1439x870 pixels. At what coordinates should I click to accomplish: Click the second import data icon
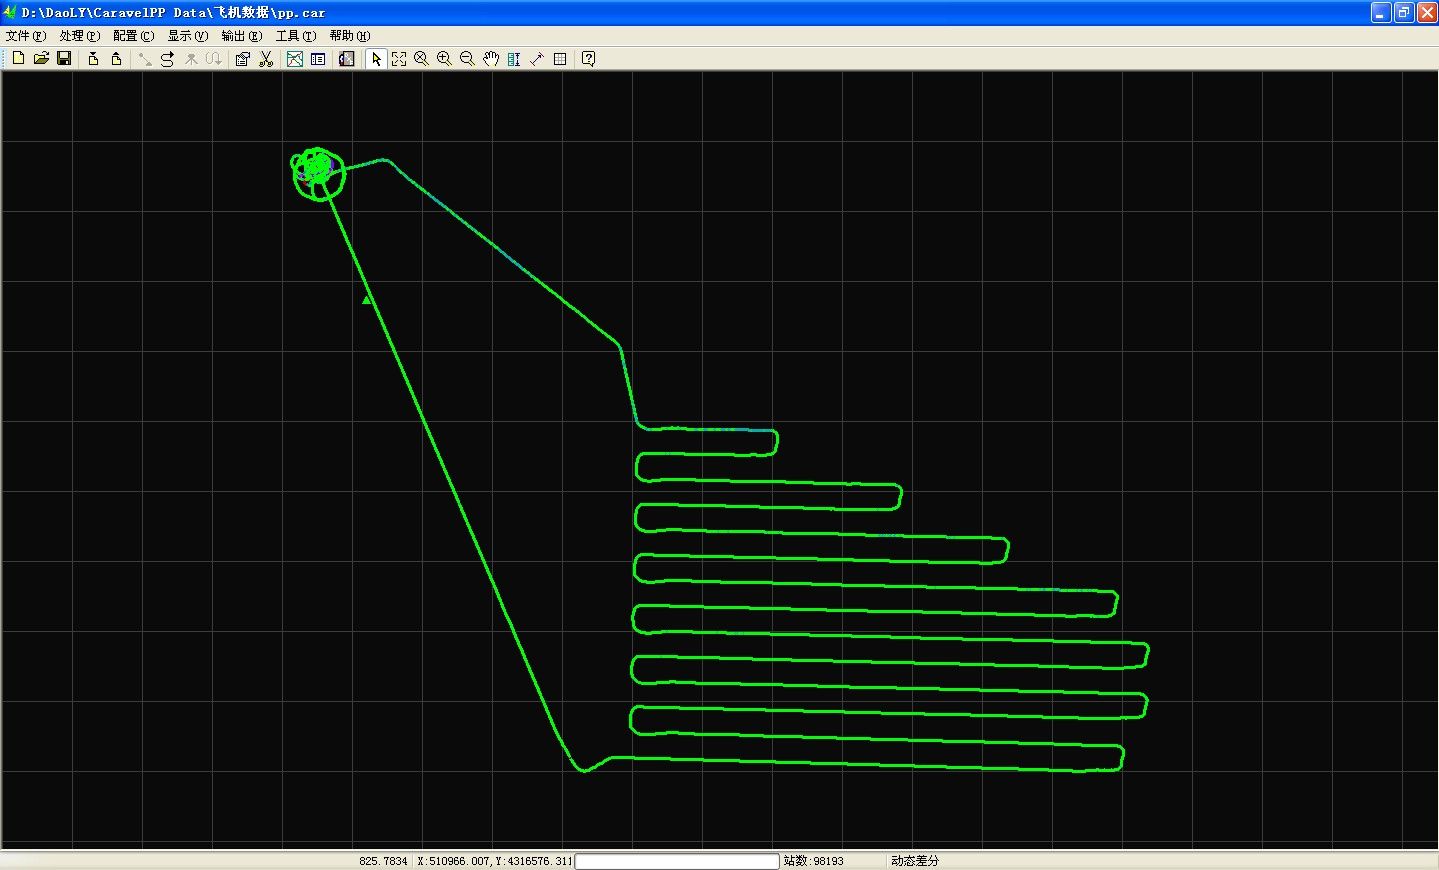(116, 59)
